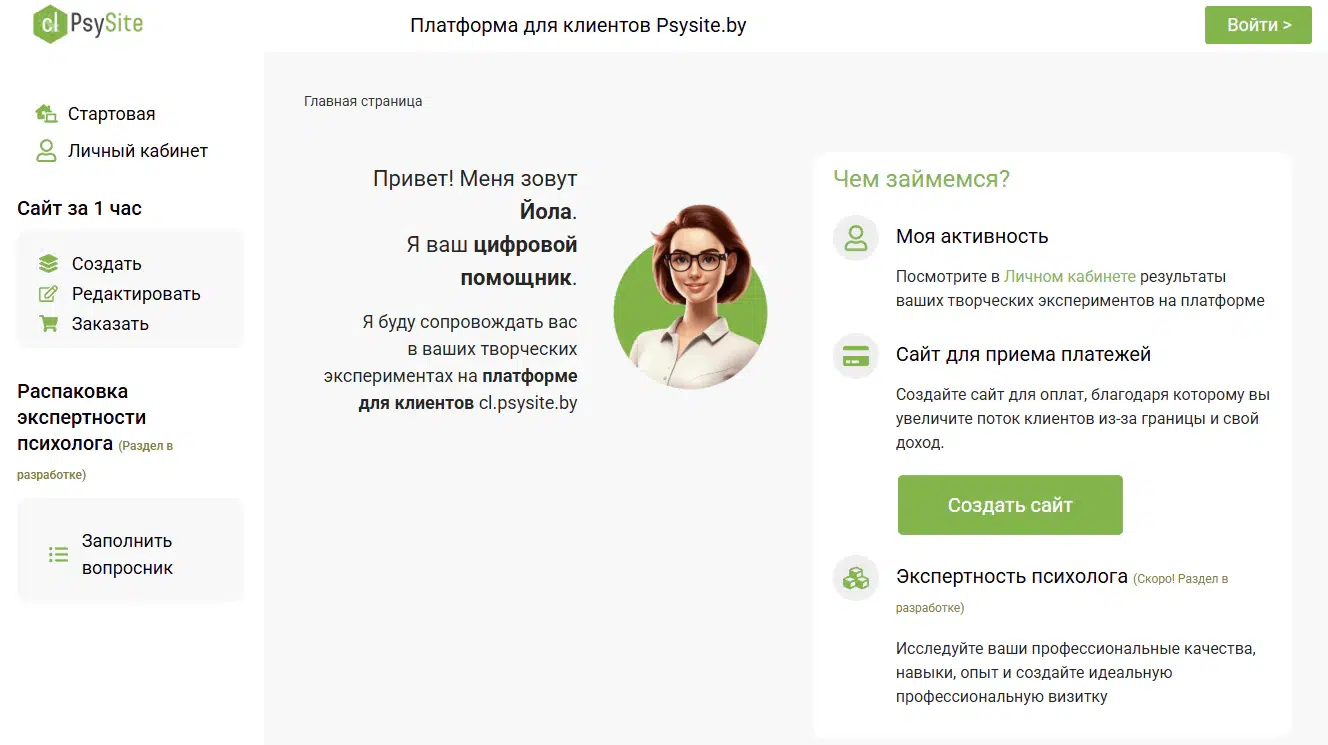Click the user icon beside Личный кабинет
This screenshot has height=745, width=1328.
(x=46, y=151)
